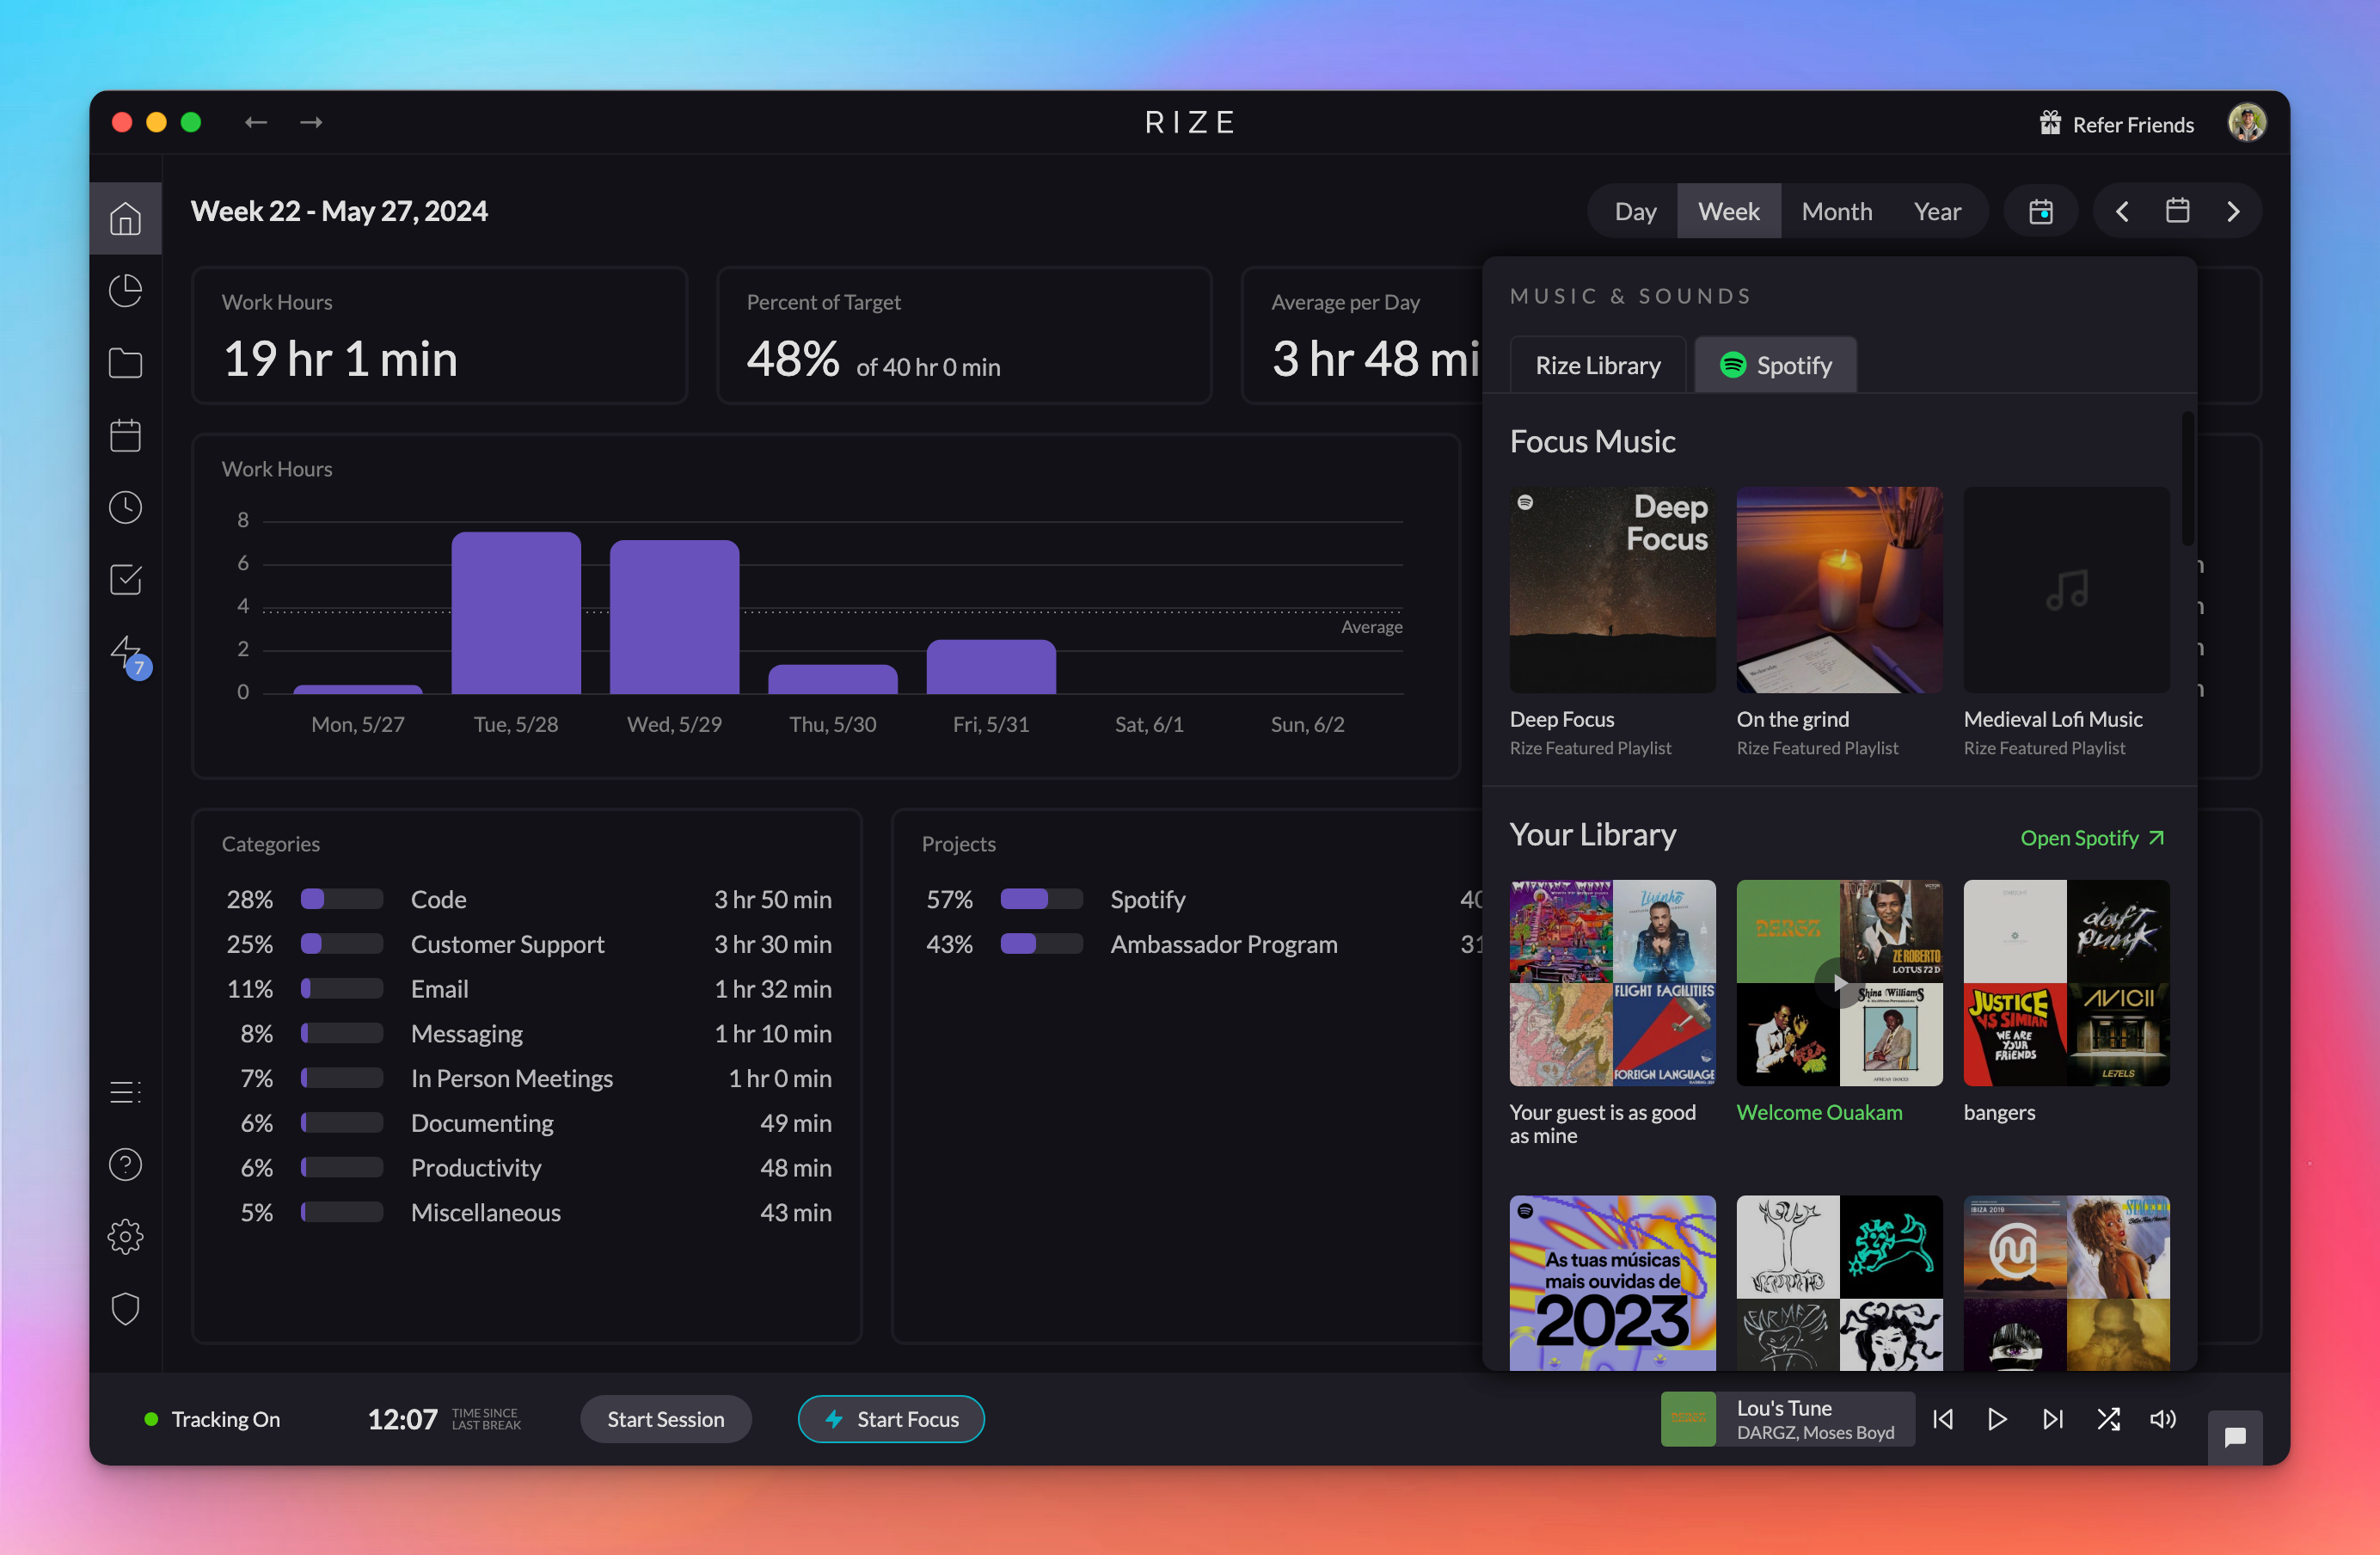Image resolution: width=2380 pixels, height=1555 pixels.
Task: Switch to the Month view tab
Action: coord(1836,211)
